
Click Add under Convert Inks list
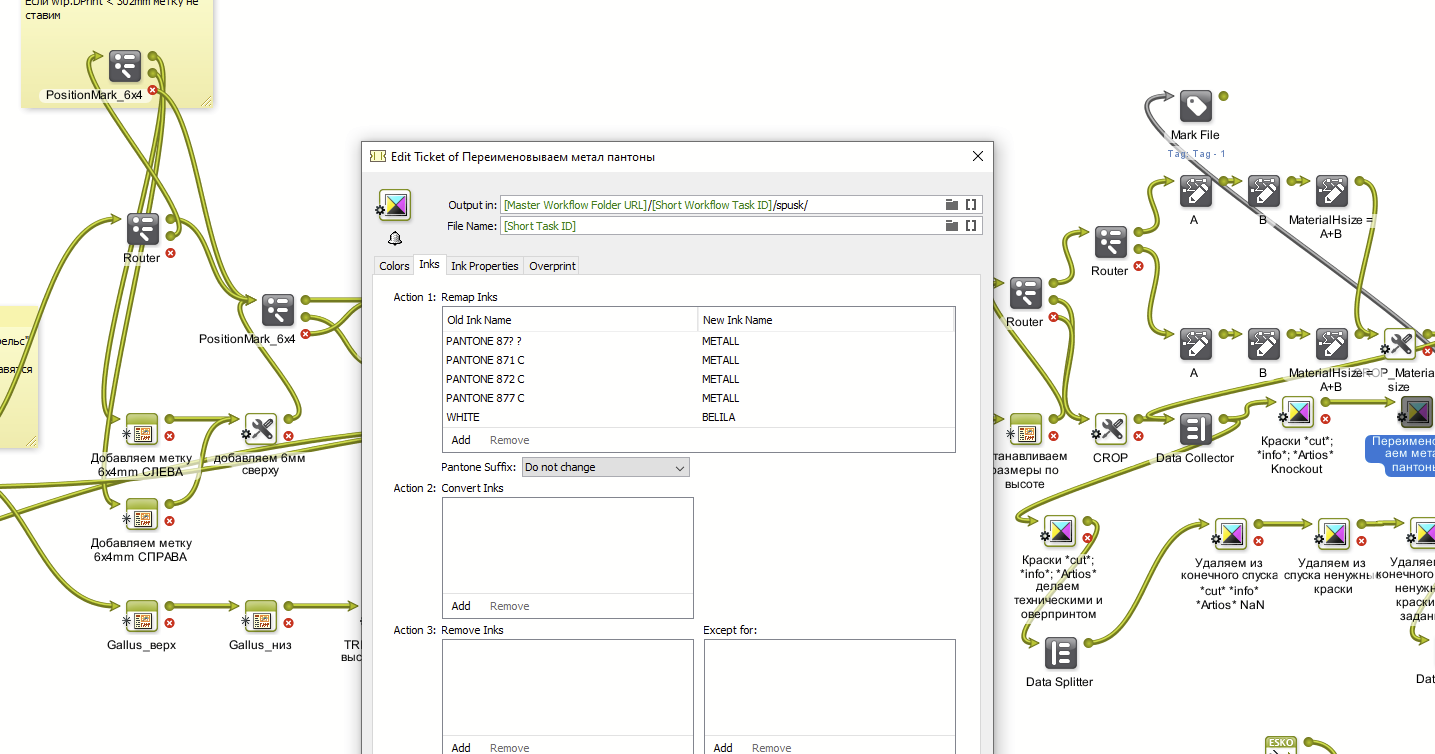[x=461, y=606]
